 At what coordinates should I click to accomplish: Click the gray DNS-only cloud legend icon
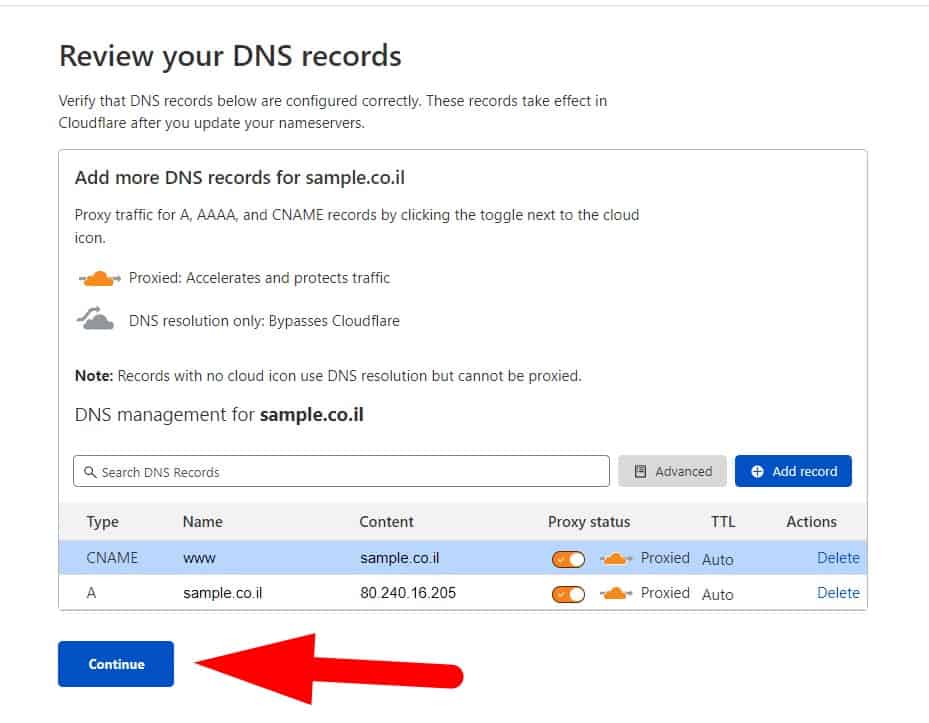point(95,318)
